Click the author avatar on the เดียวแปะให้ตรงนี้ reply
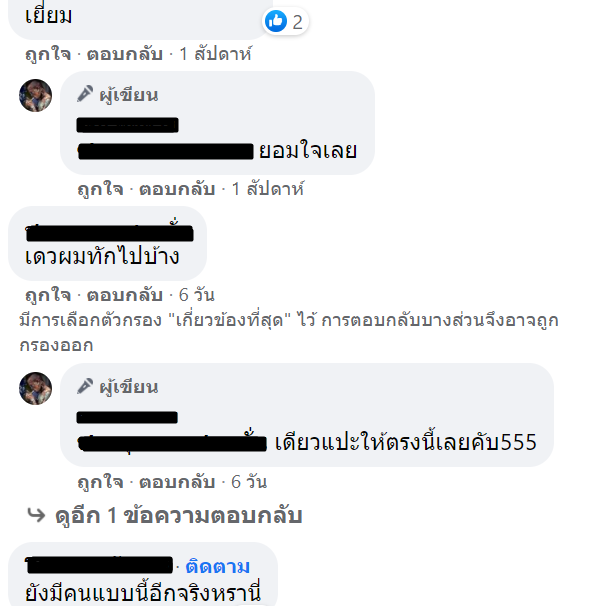Viewport: 594px width, 606px height. pos(36,388)
